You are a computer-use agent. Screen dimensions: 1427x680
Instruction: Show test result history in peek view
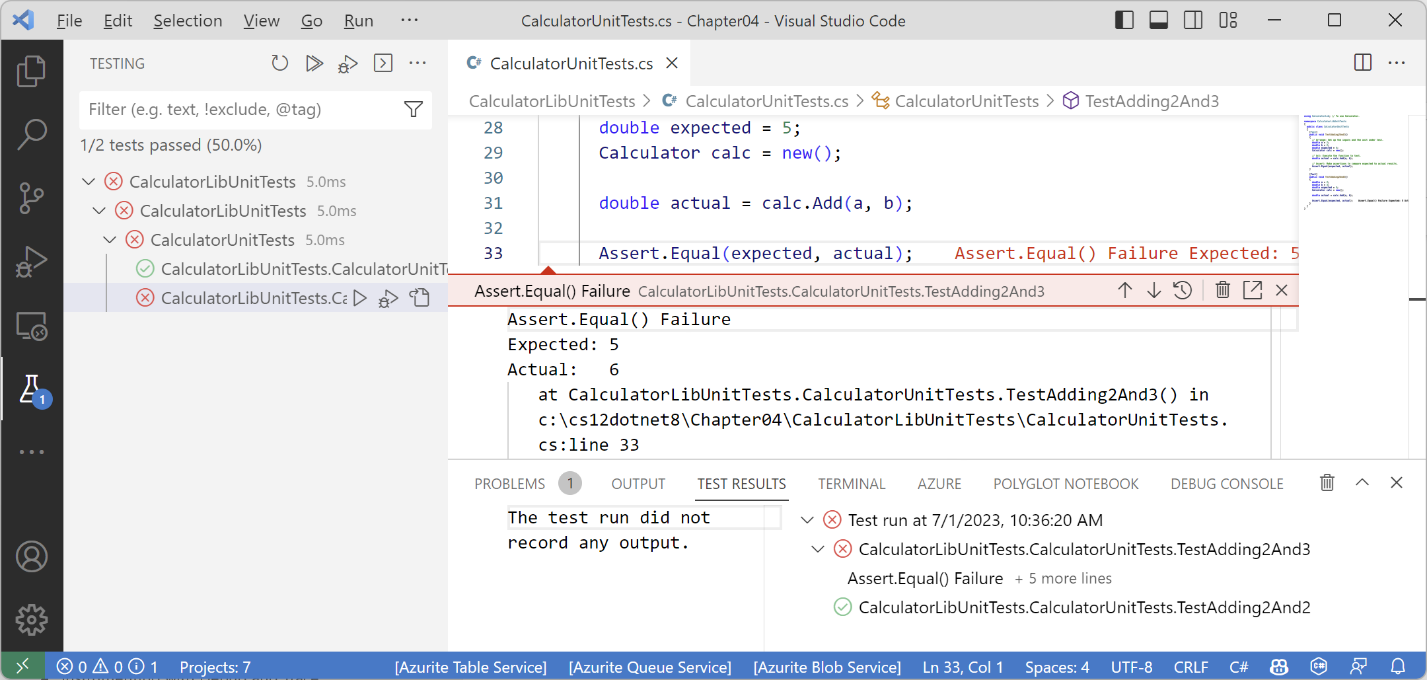pos(1183,291)
